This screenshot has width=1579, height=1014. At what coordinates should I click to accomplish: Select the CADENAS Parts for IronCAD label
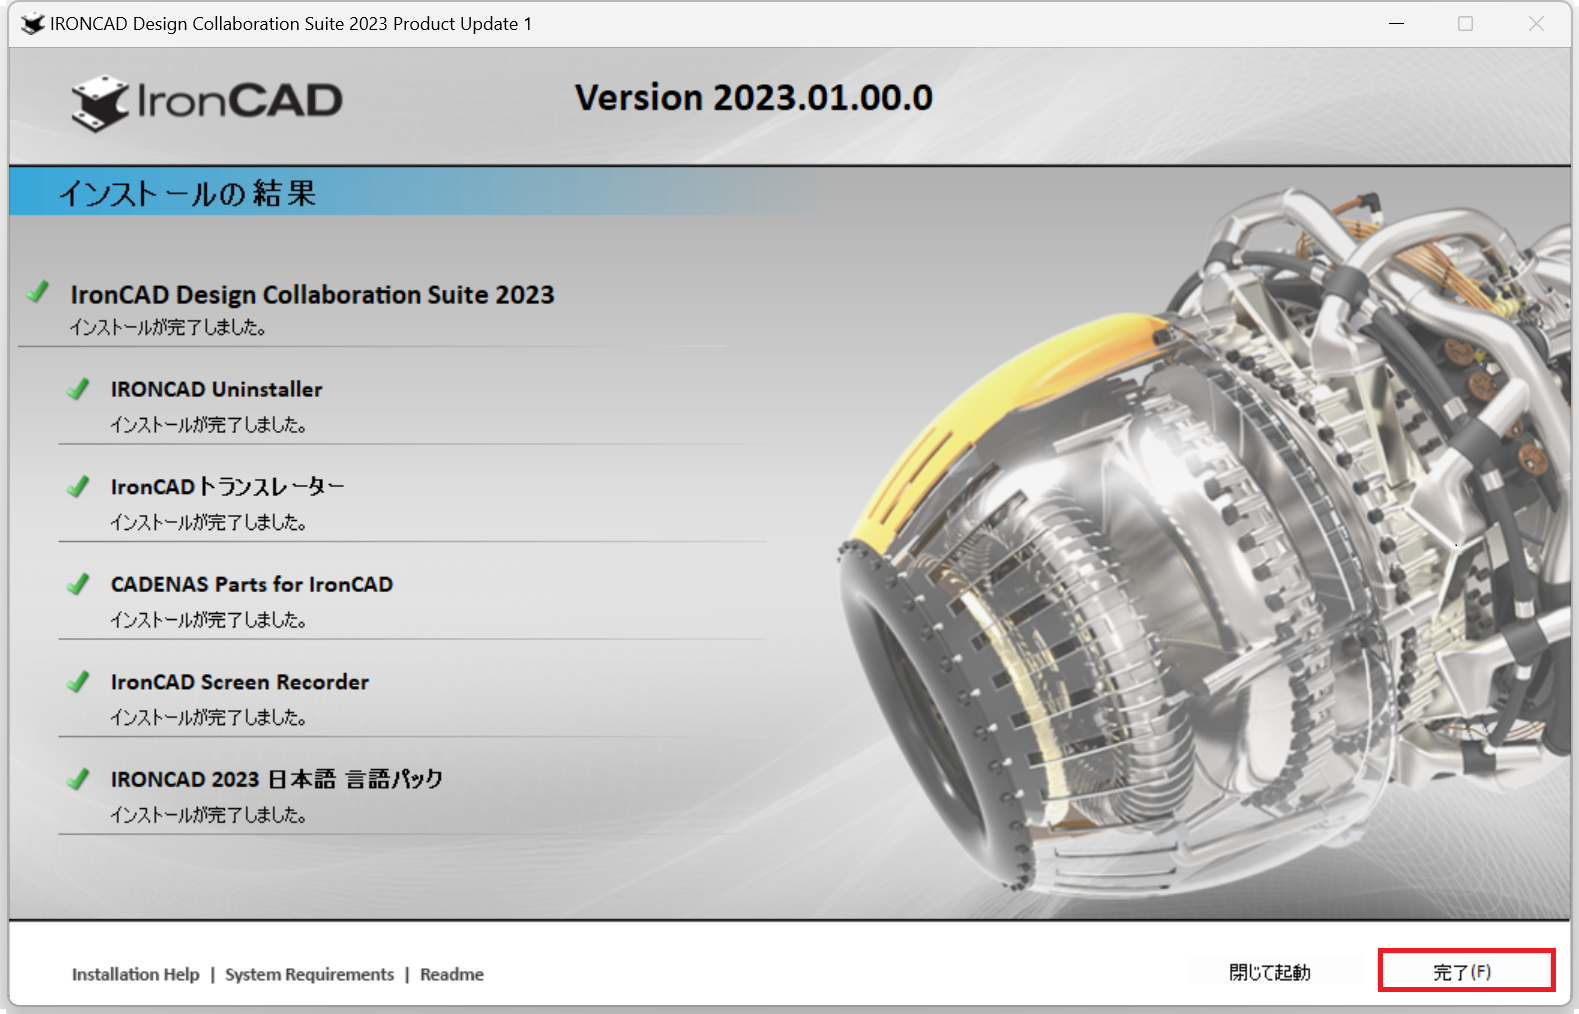tap(251, 584)
